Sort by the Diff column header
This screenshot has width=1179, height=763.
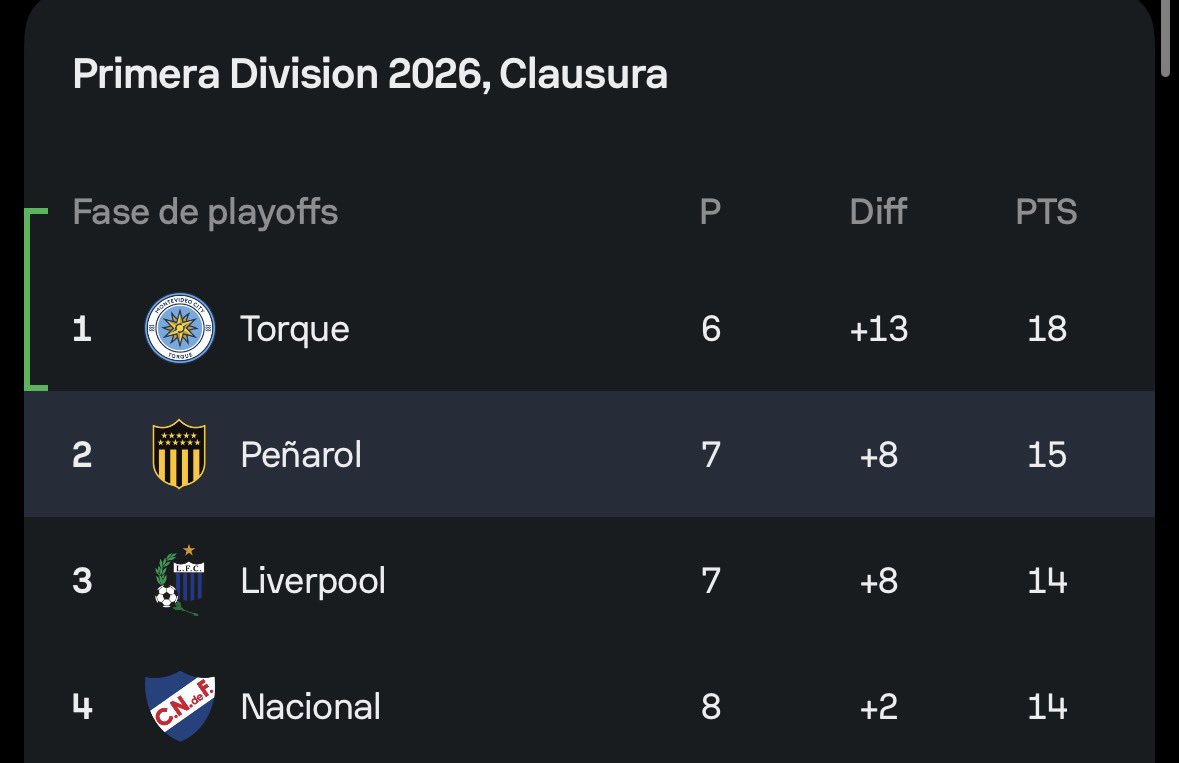(878, 212)
